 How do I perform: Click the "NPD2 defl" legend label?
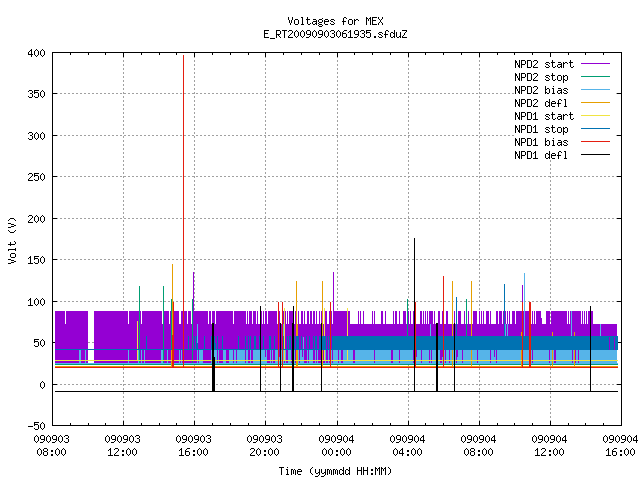click(x=541, y=103)
